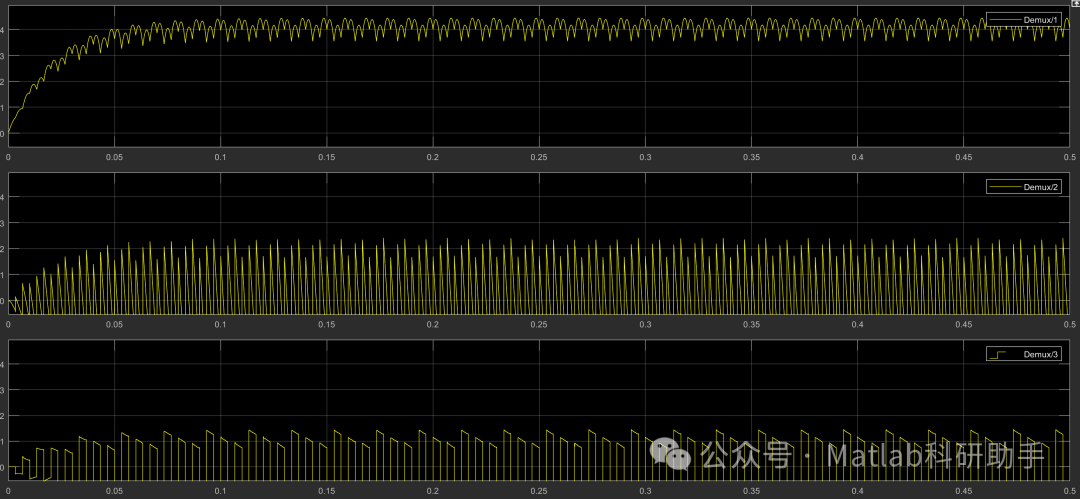Click the Demux/1 legend entry
This screenshot has width=1080, height=499.
click(1026, 20)
